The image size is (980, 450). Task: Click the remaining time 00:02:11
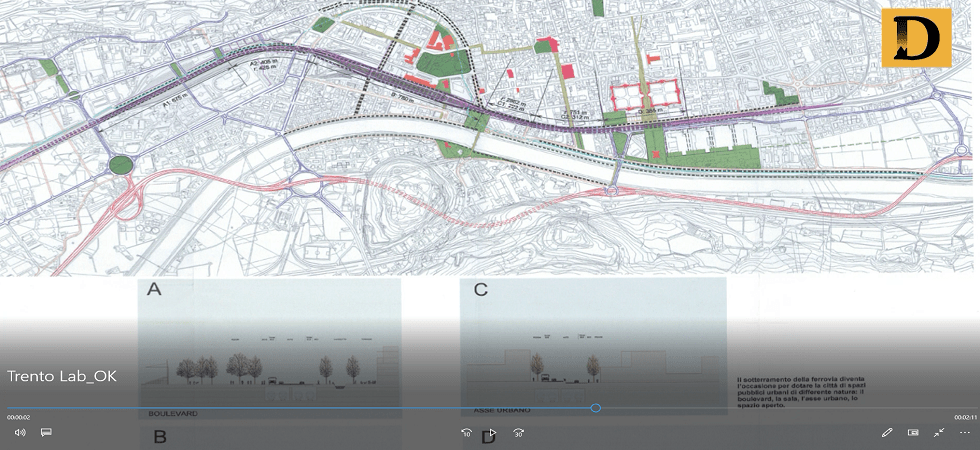964,417
